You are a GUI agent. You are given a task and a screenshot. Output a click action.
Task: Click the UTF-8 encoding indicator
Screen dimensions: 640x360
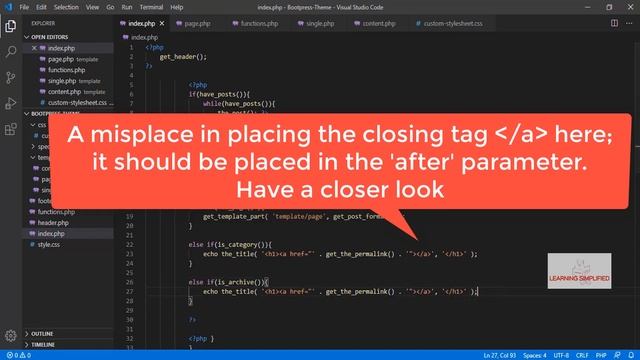[561, 356]
